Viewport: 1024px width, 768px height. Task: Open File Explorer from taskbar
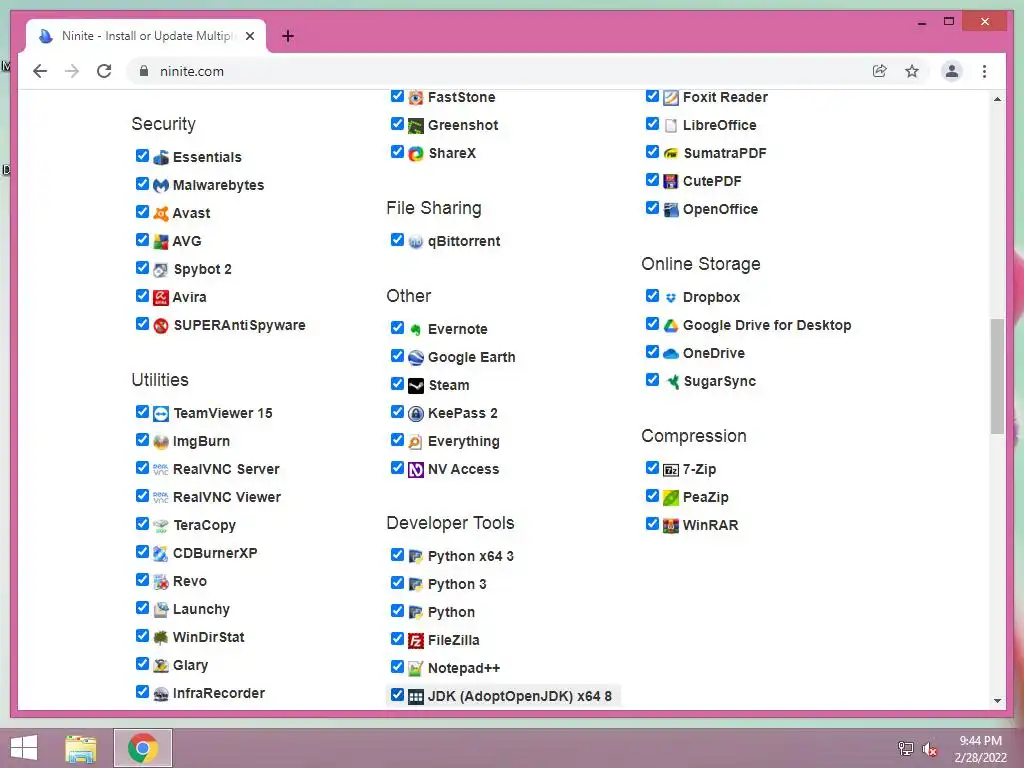coord(81,748)
